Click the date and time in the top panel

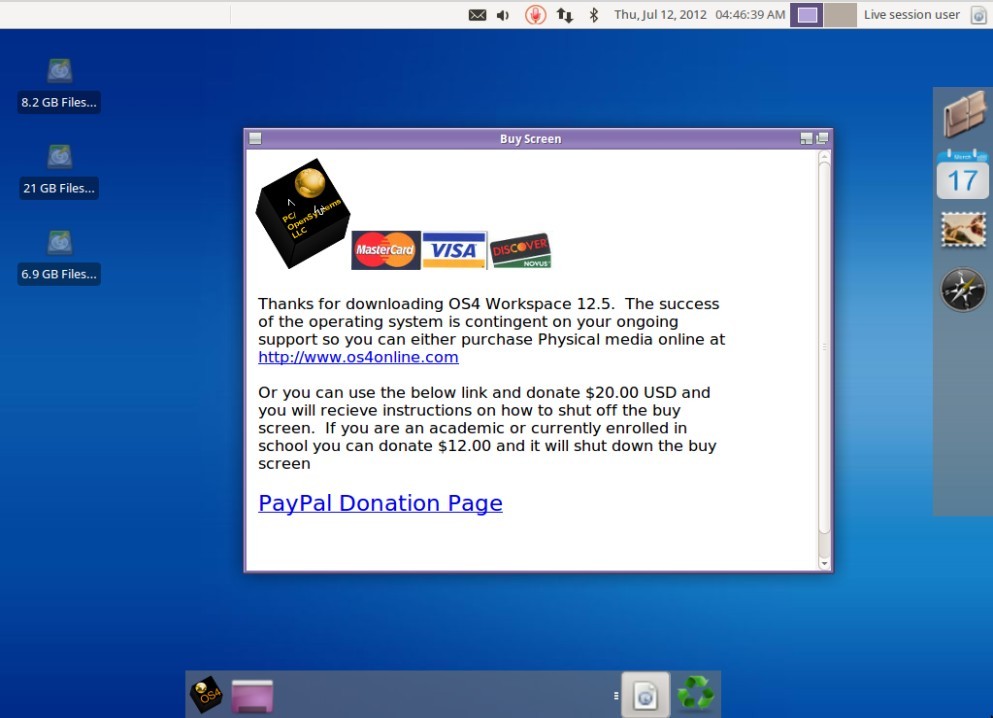point(699,15)
